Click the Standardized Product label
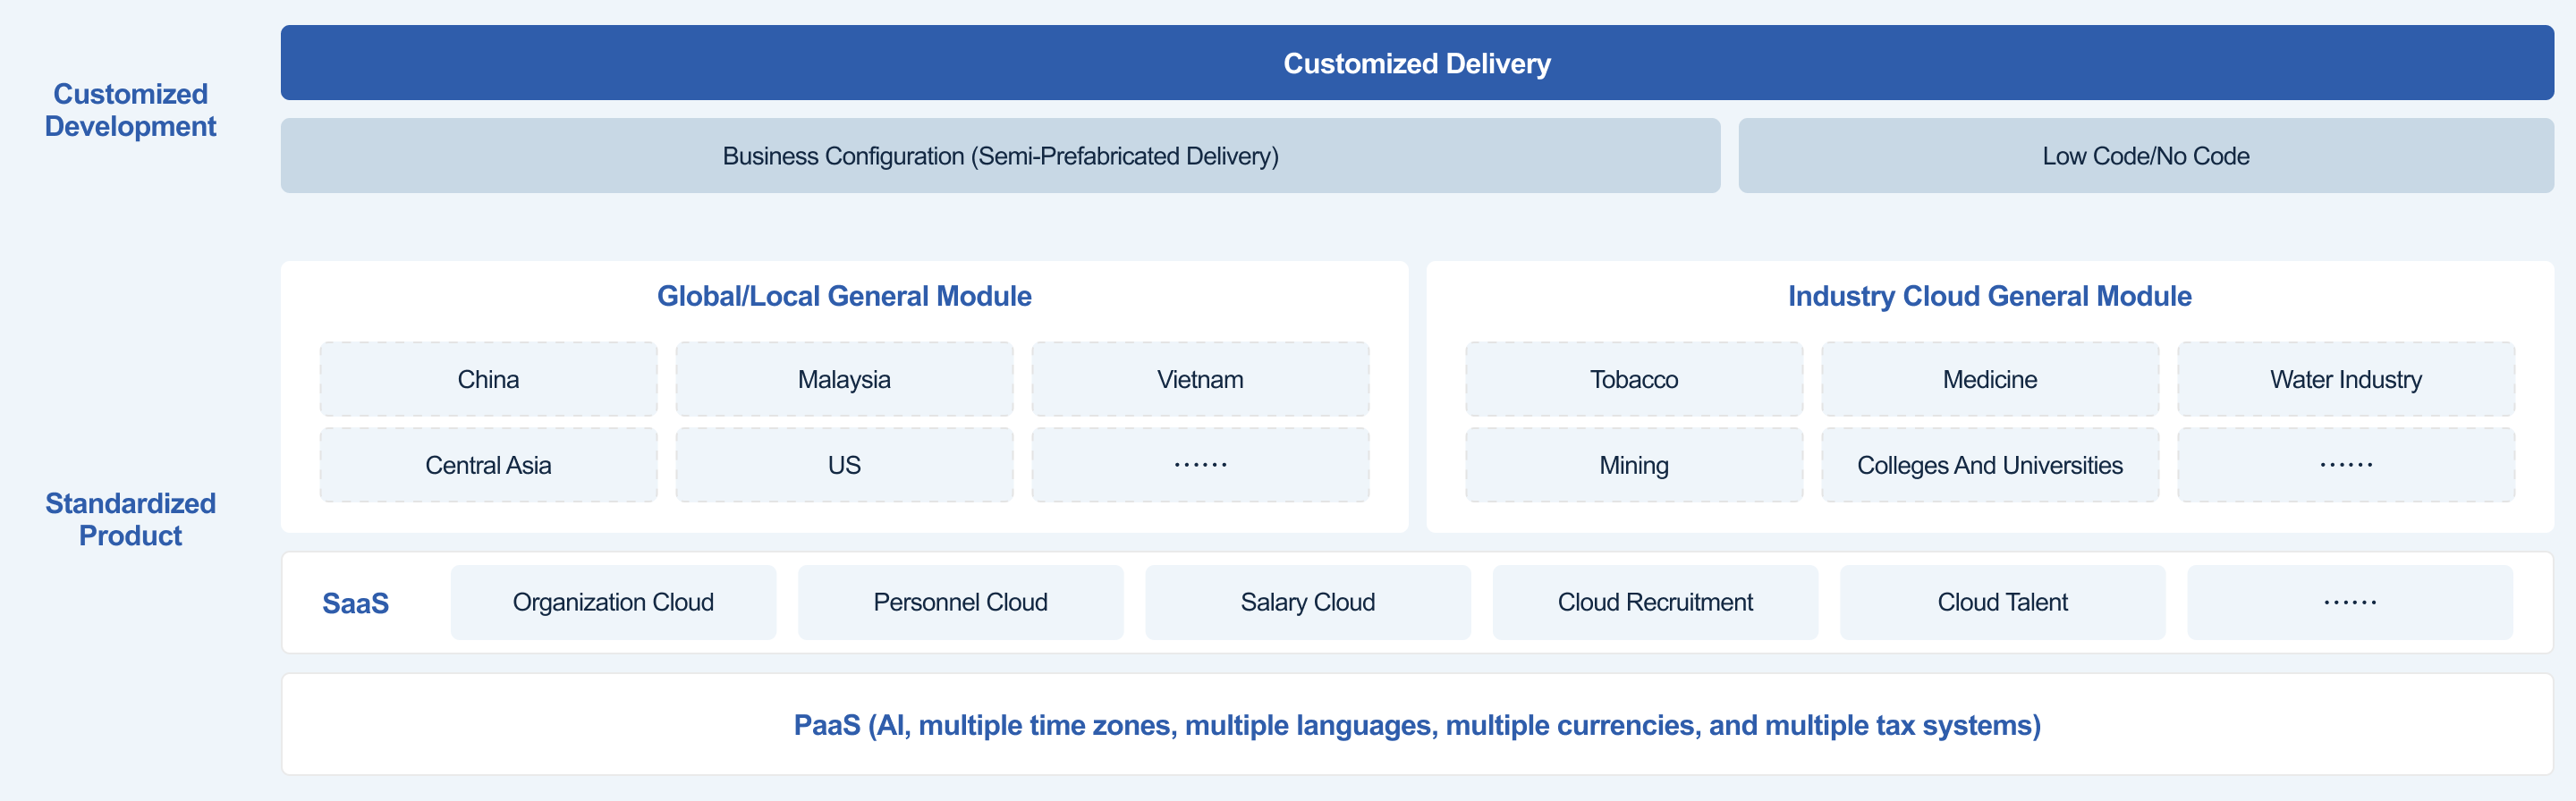 tap(130, 519)
